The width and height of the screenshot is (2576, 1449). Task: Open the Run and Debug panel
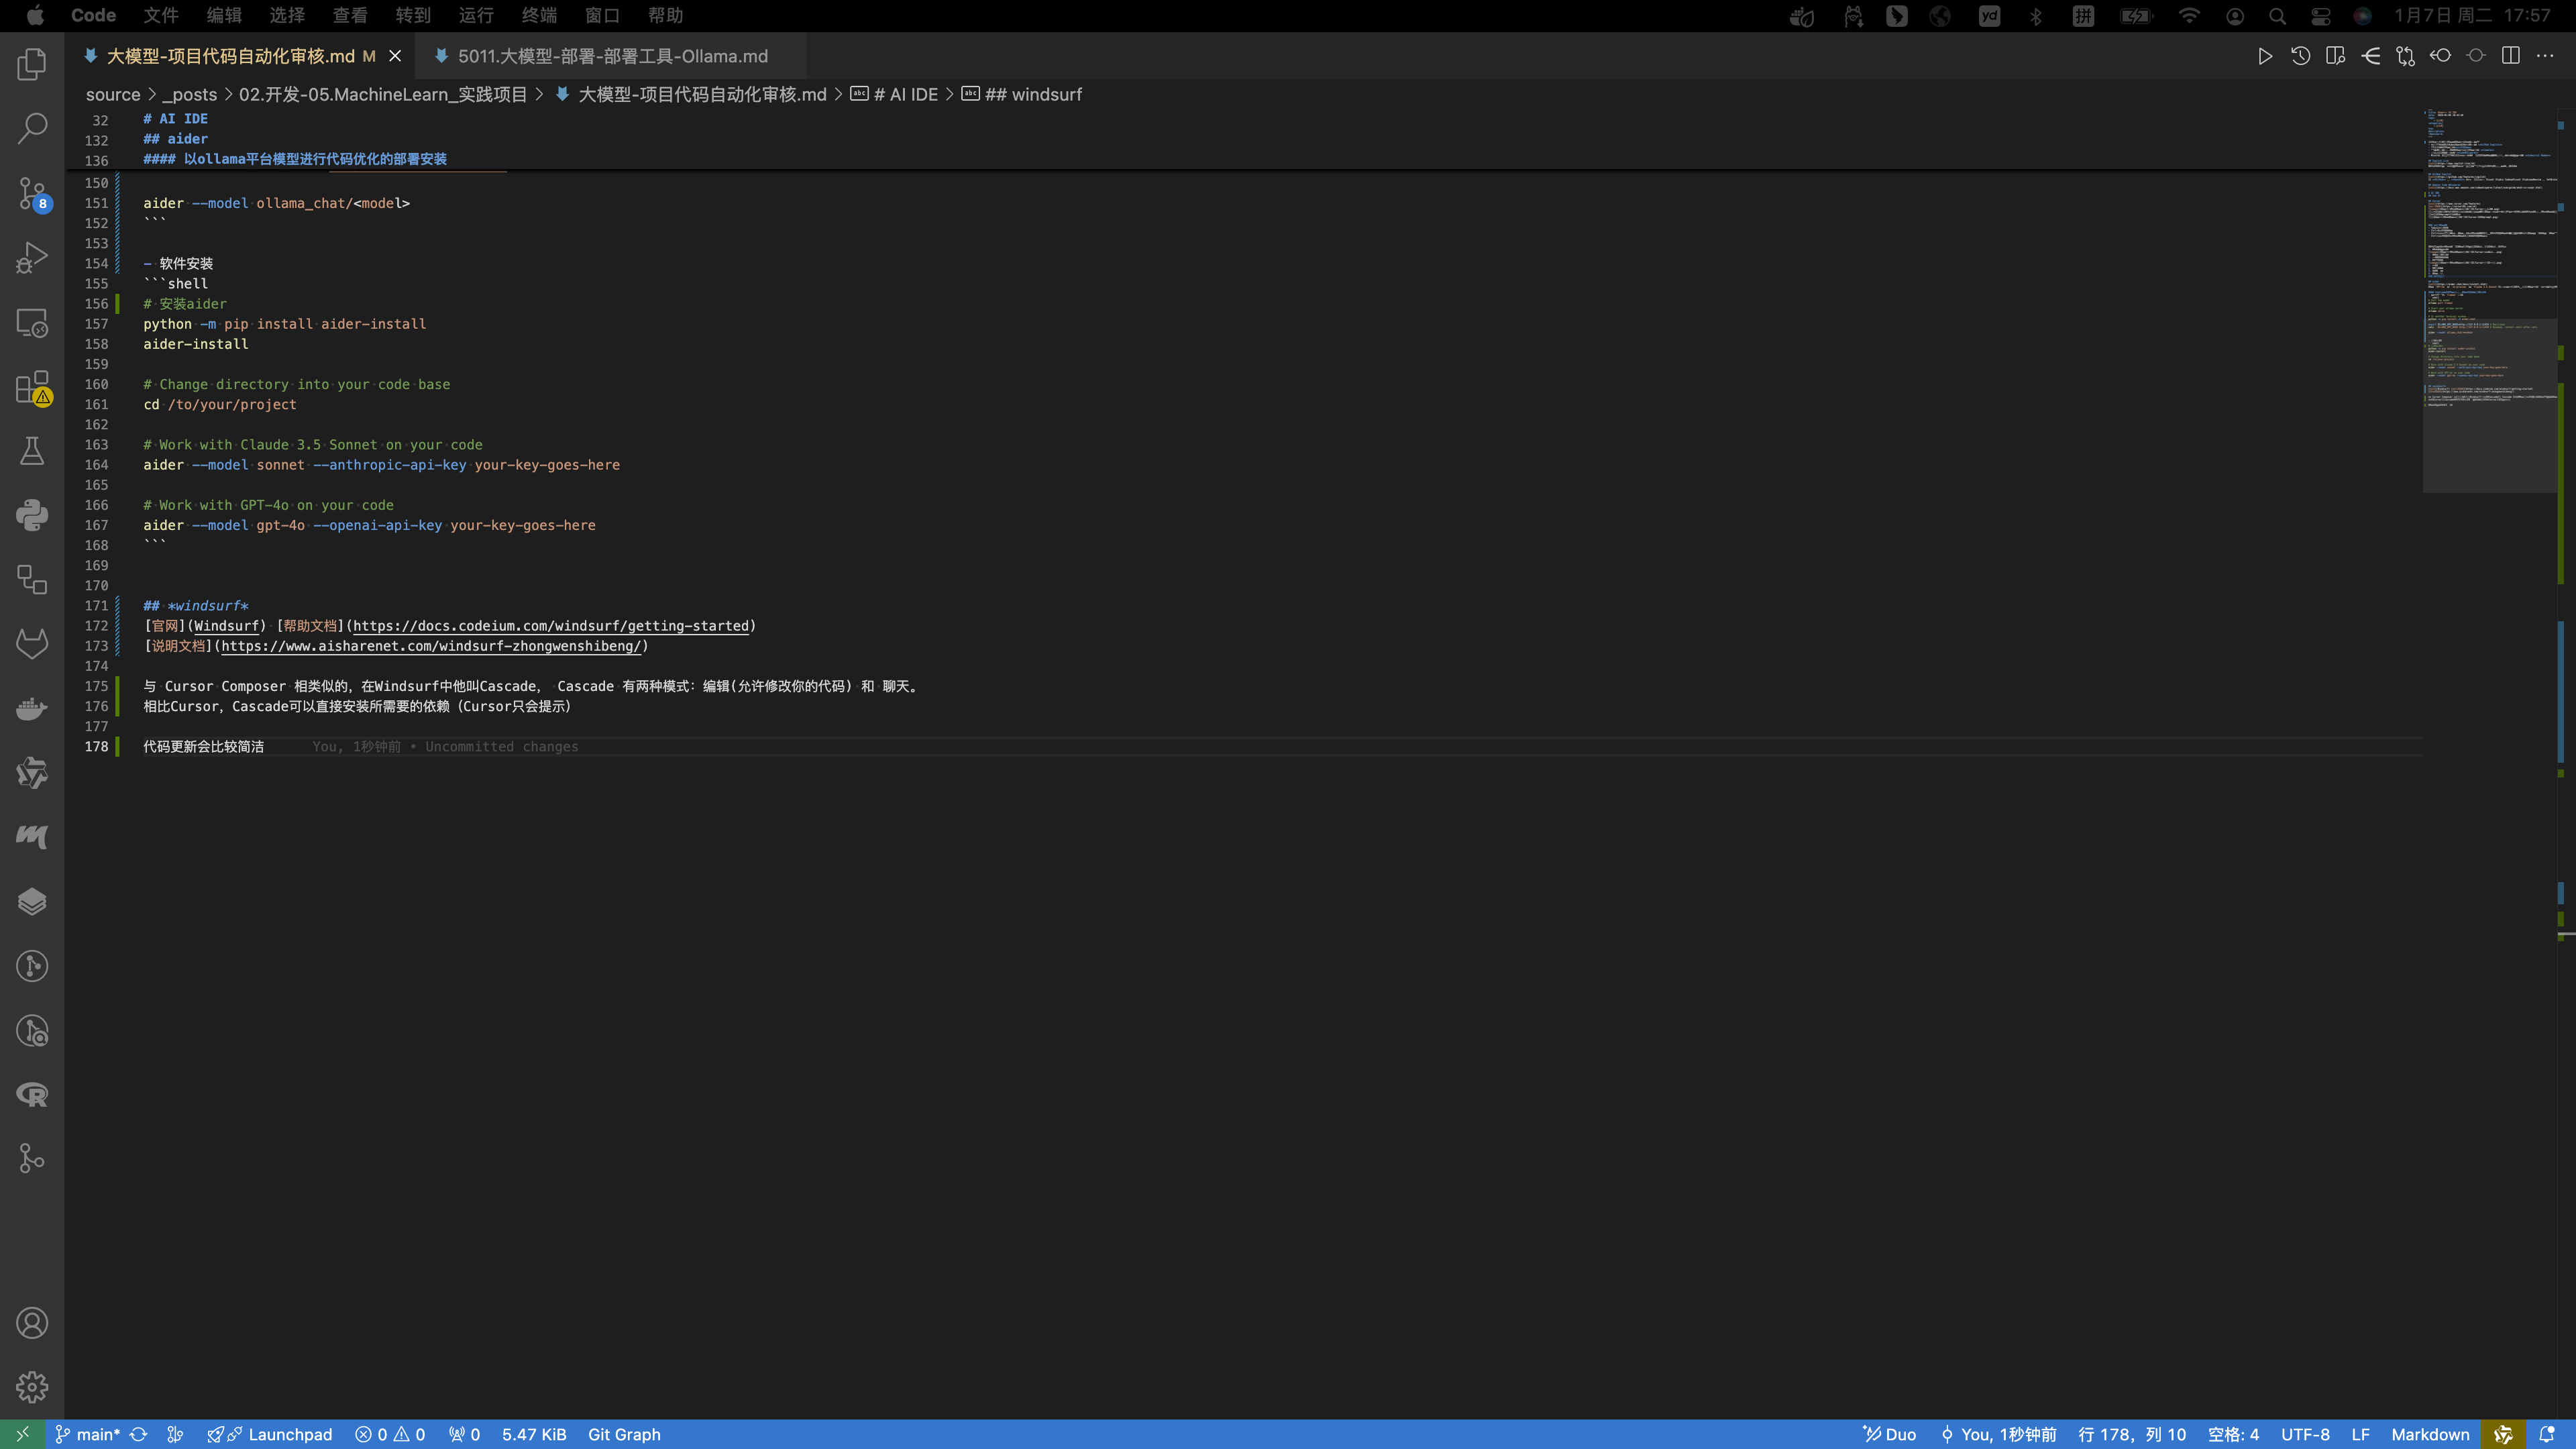pyautogui.click(x=32, y=258)
